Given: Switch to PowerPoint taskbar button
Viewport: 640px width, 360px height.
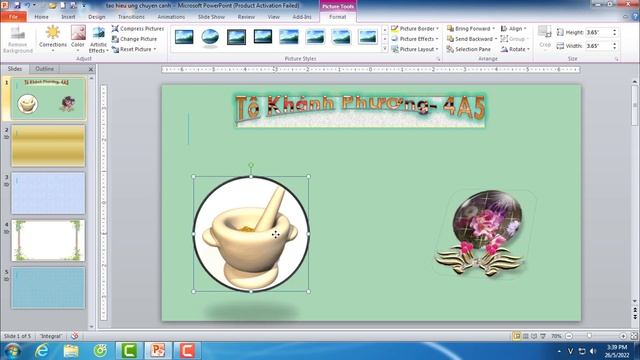Looking at the screenshot, I should [158, 351].
